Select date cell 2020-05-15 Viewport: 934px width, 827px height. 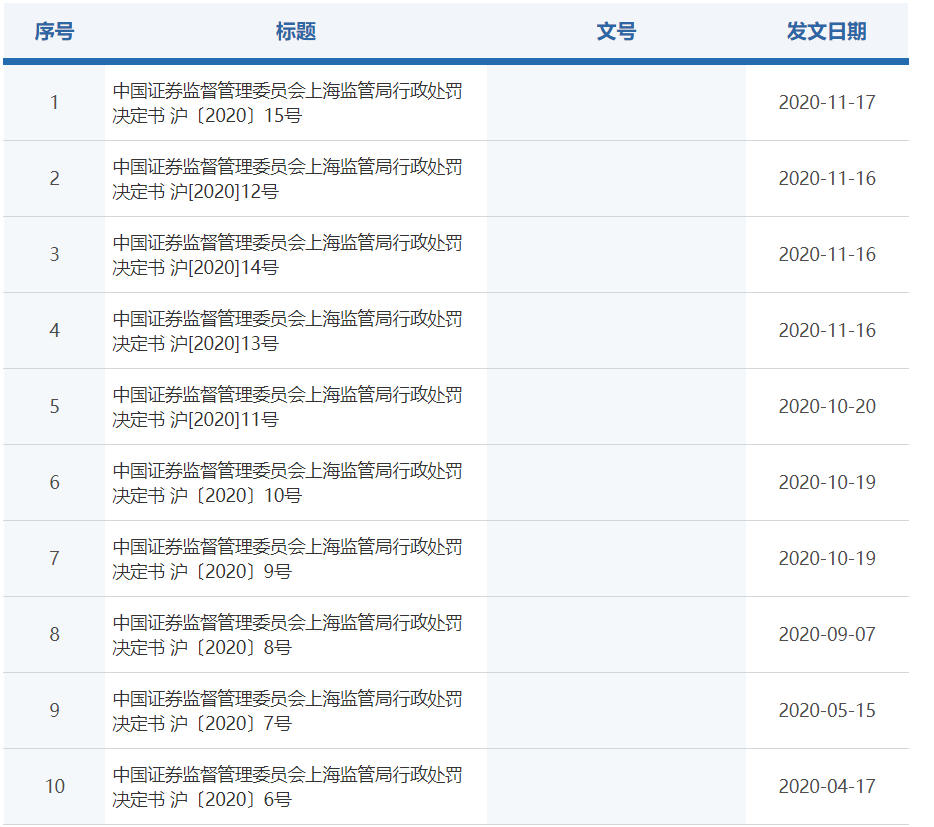(x=827, y=710)
